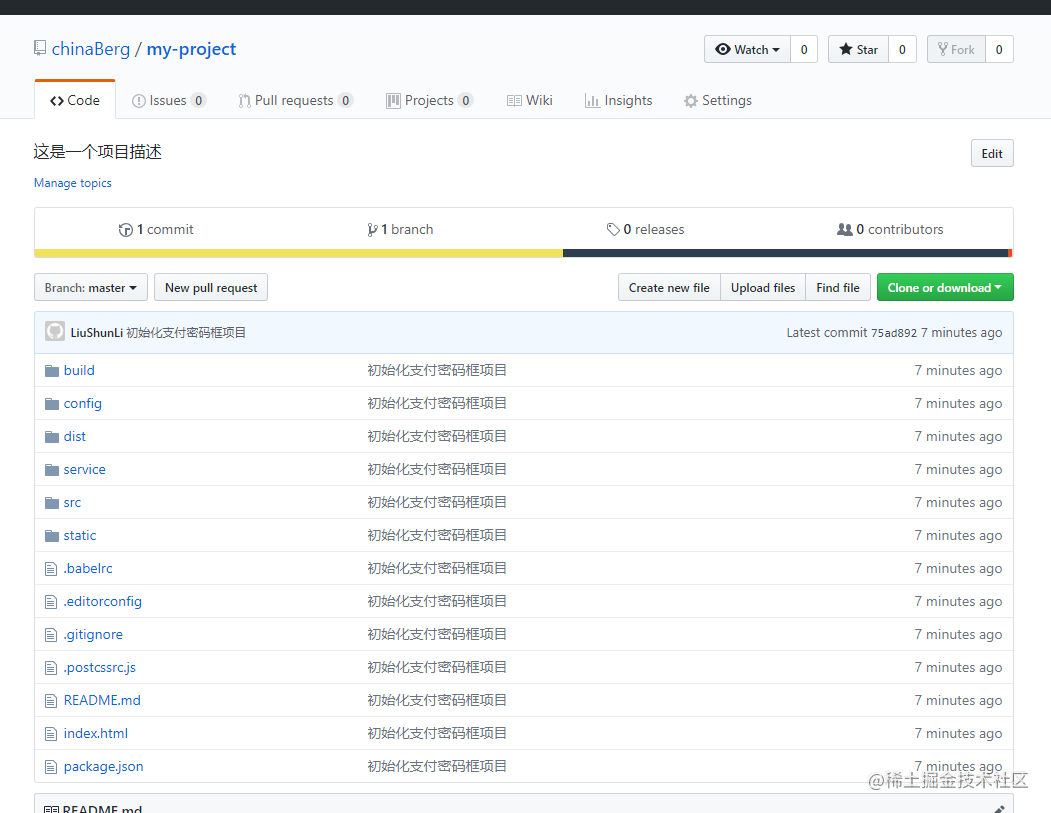Click the Fork button
This screenshot has width=1051, height=813.
click(x=956, y=50)
